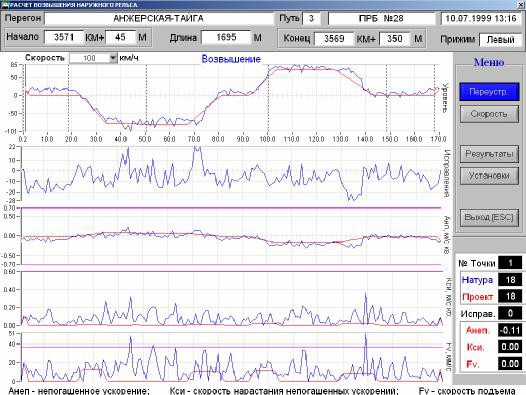Click the Прижим field Левый
Image resolution: width=526 pixels, height=395 pixels.
pos(501,40)
